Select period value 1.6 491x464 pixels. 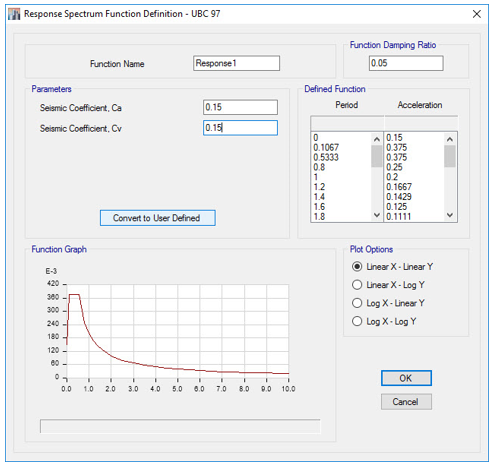(x=319, y=207)
